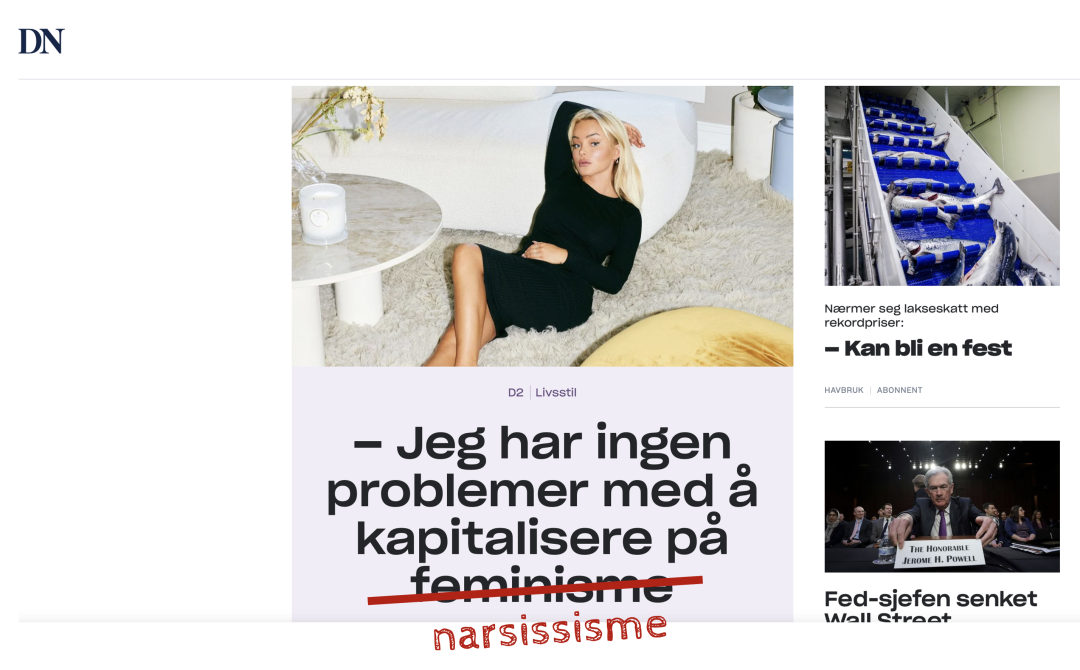1080x670 pixels.
Task: Click the yellow cushion in main photo
Action: (691, 337)
